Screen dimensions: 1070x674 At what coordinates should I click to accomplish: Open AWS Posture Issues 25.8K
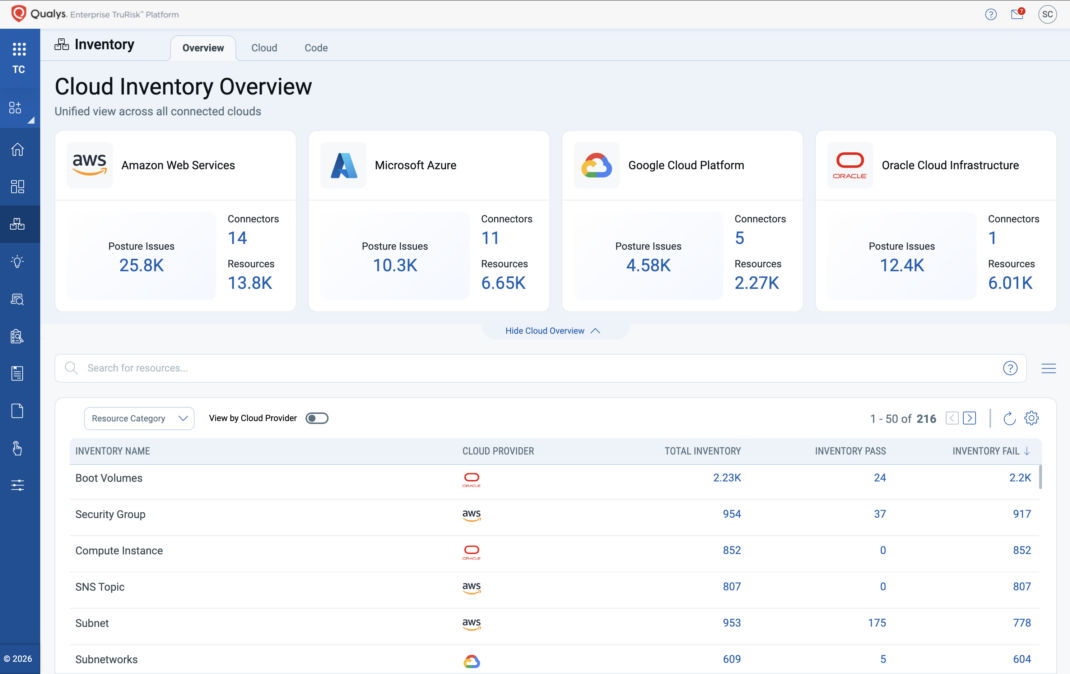[x=141, y=265]
